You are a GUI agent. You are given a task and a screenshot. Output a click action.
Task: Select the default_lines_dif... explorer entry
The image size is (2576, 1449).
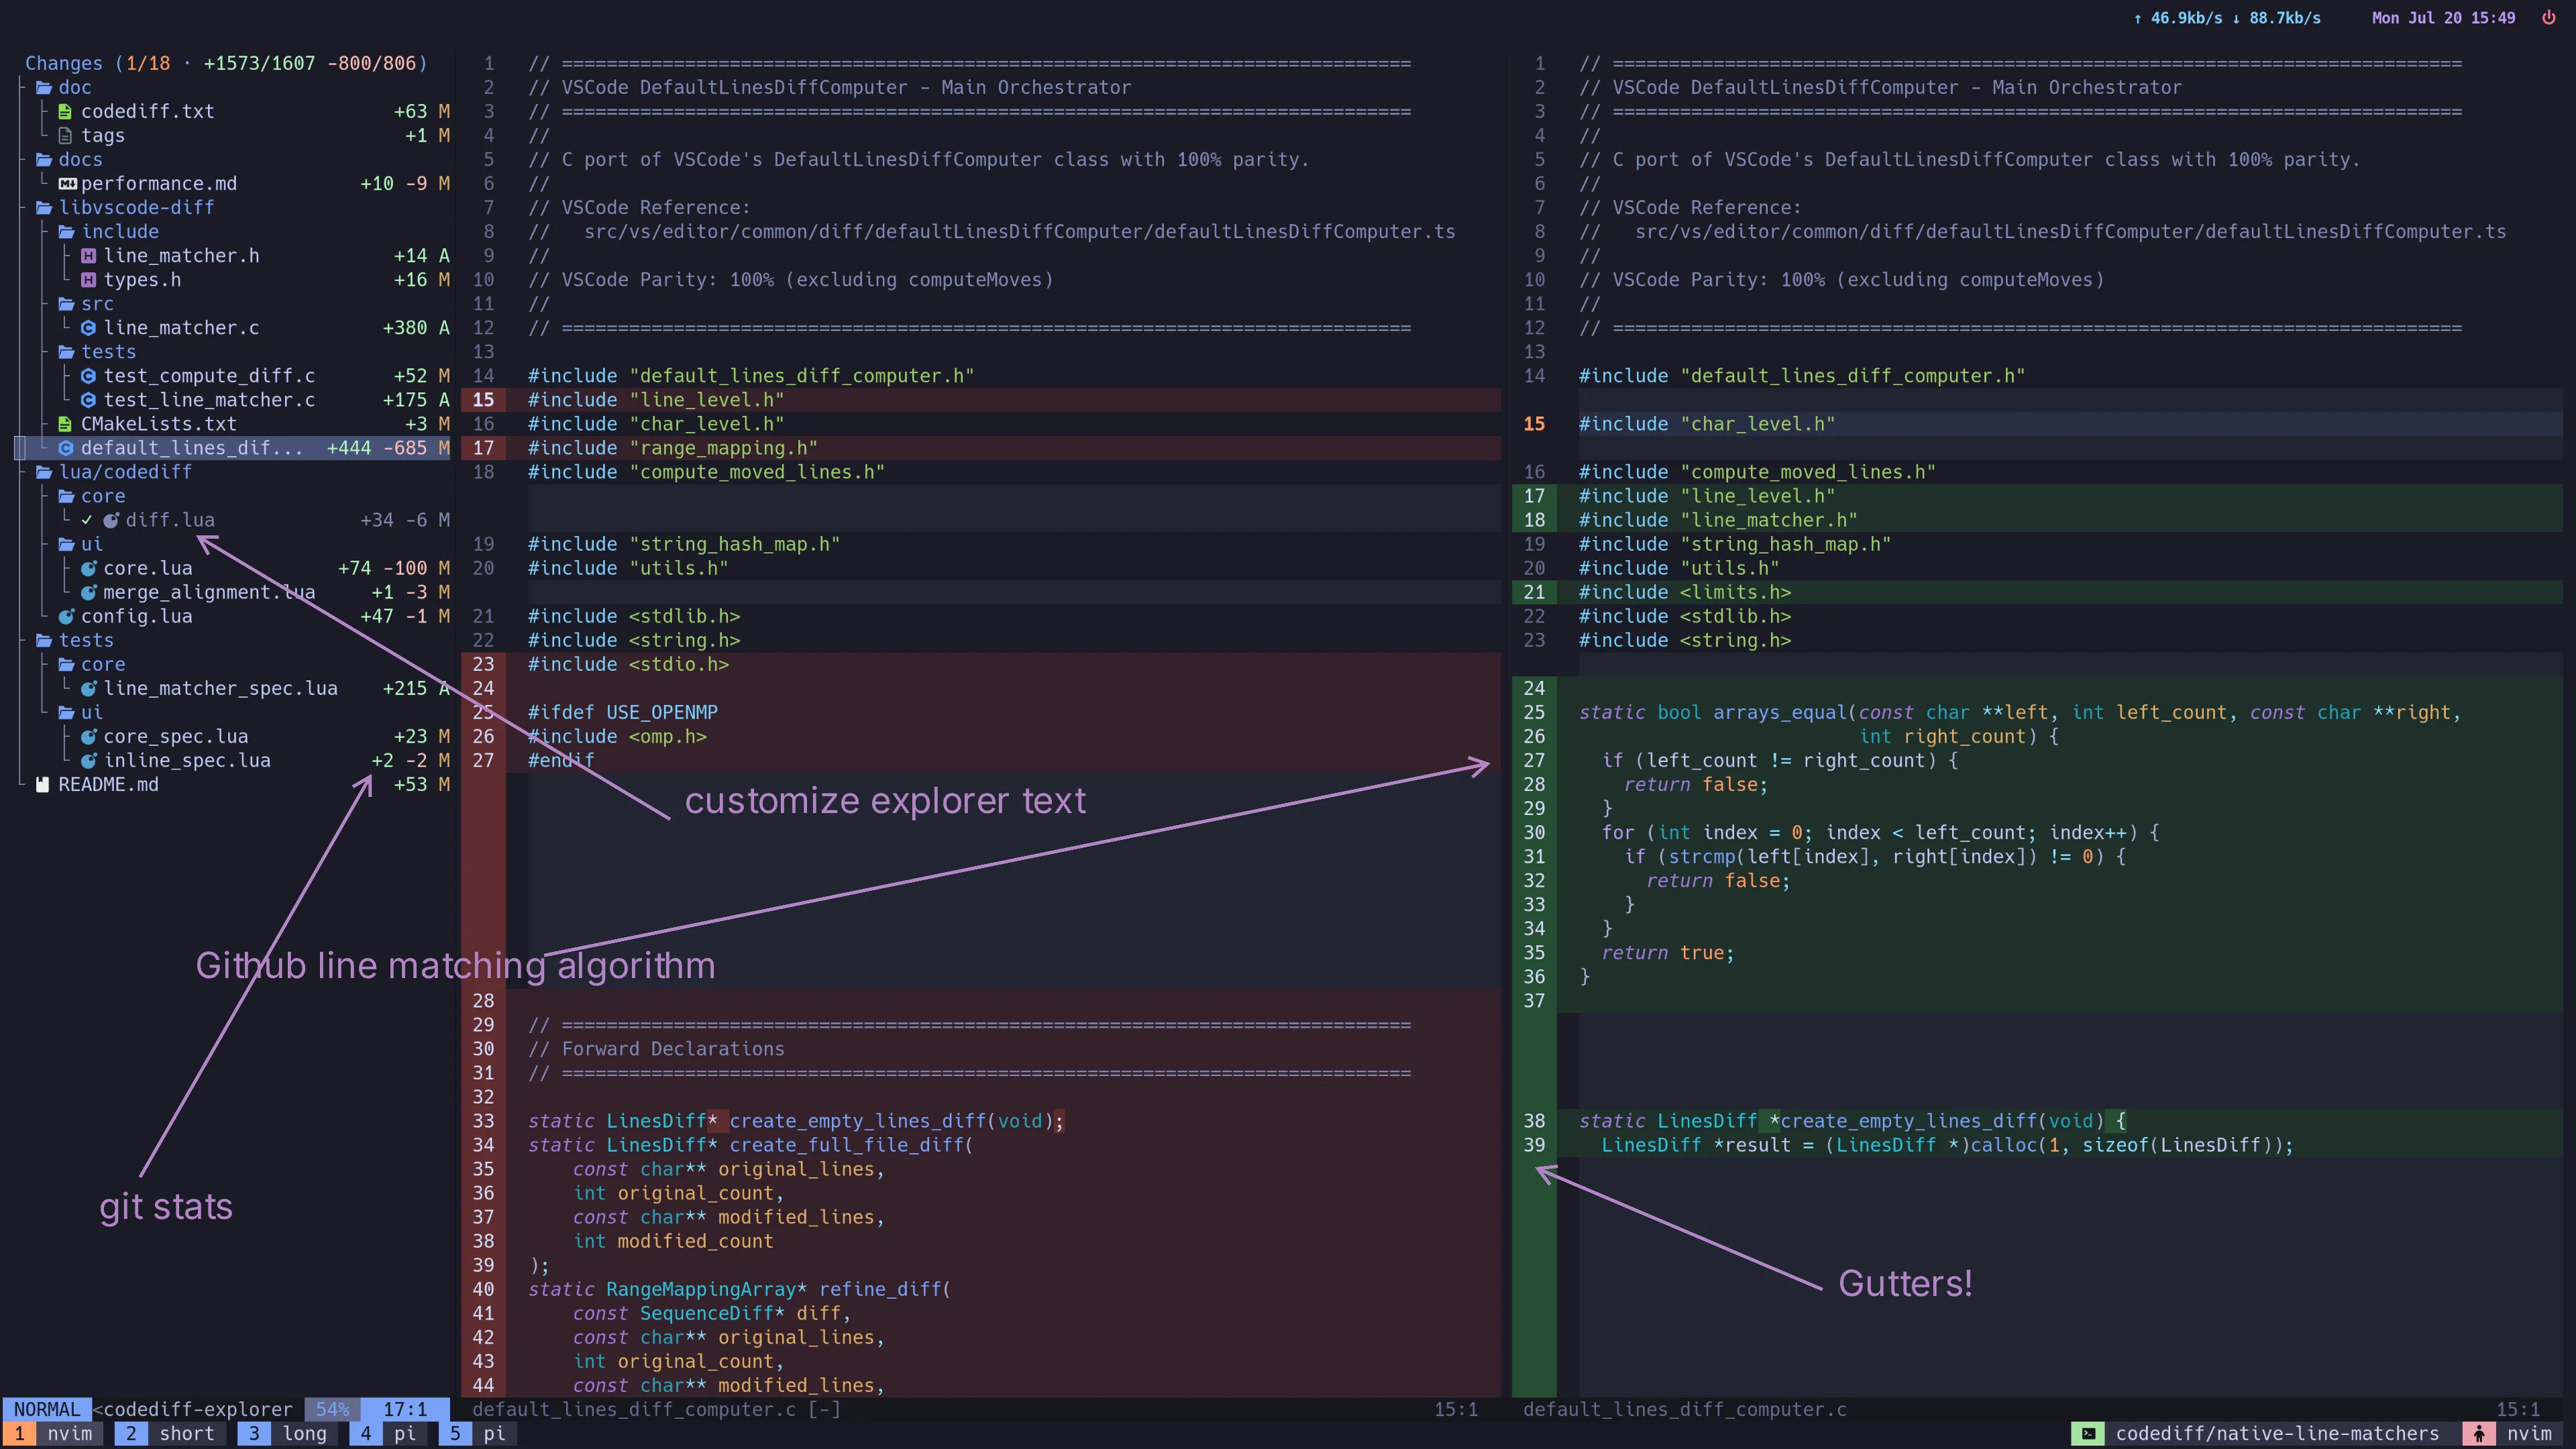click(x=233, y=448)
